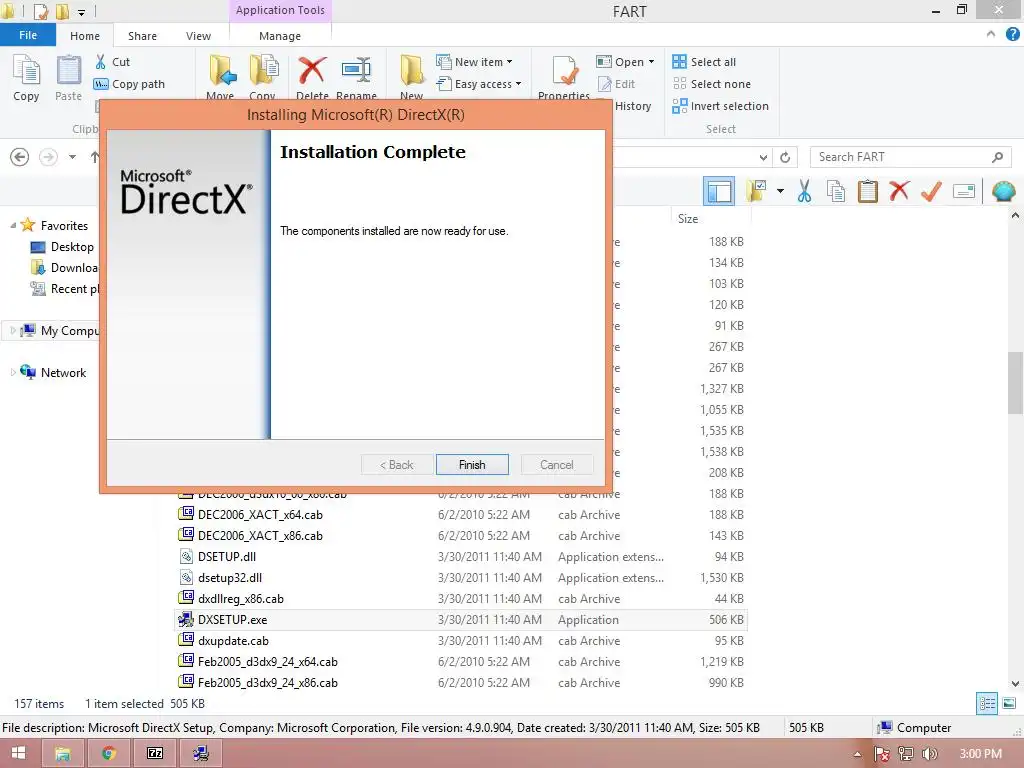Image resolution: width=1024 pixels, height=768 pixels.
Task: Select the Application Tools contextual tab
Action: coord(280,10)
